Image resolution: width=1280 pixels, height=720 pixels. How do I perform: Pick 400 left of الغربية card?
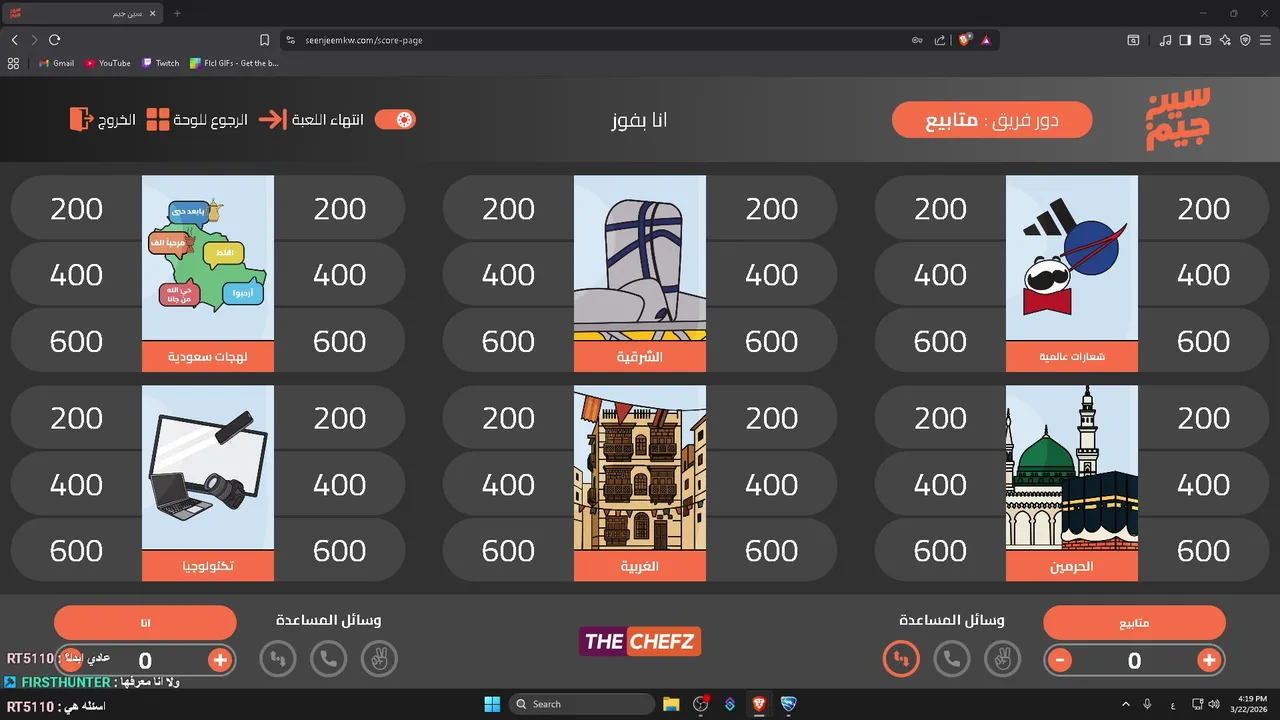coord(509,484)
